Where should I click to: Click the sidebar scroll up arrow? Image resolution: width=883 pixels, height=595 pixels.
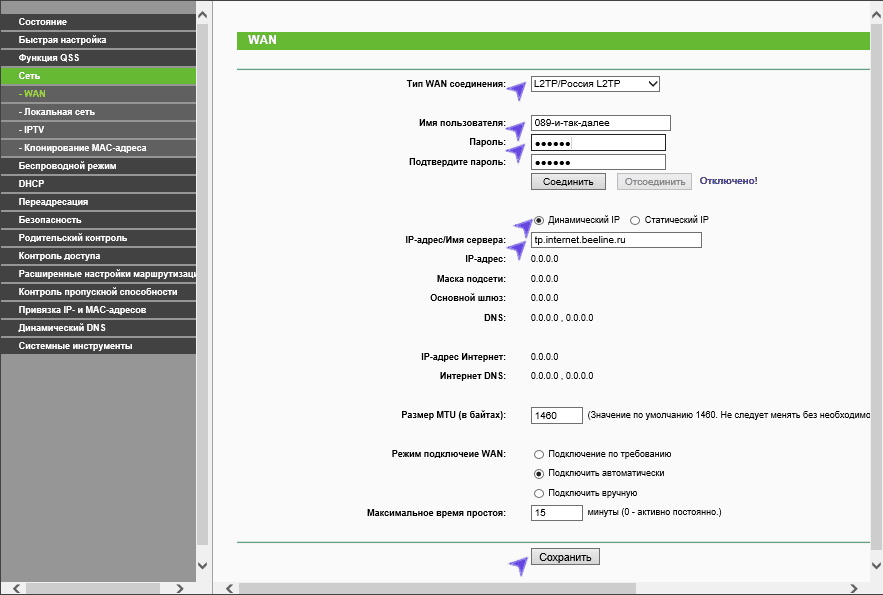(203, 14)
